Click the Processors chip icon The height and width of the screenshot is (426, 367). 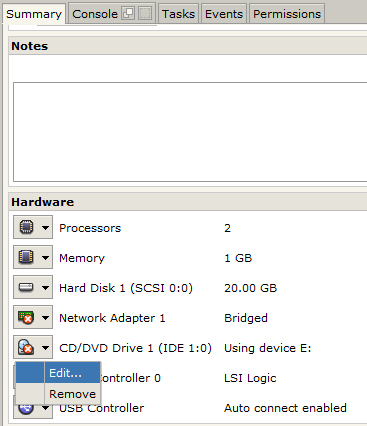tap(26, 227)
